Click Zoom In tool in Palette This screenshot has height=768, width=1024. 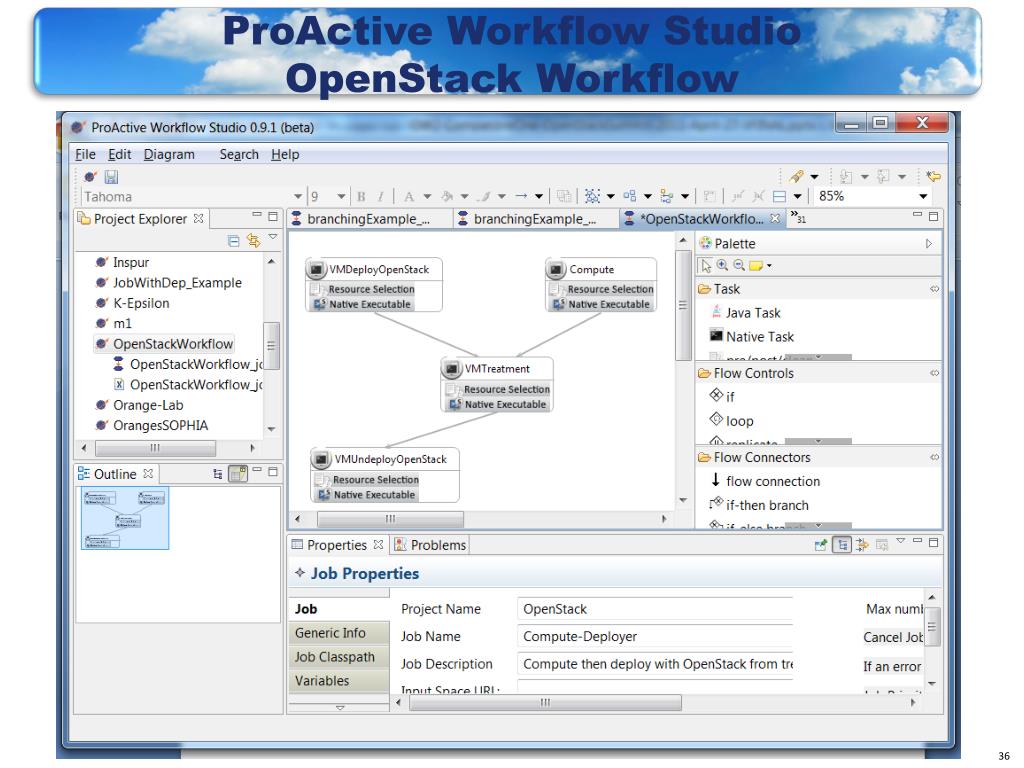coord(722,265)
